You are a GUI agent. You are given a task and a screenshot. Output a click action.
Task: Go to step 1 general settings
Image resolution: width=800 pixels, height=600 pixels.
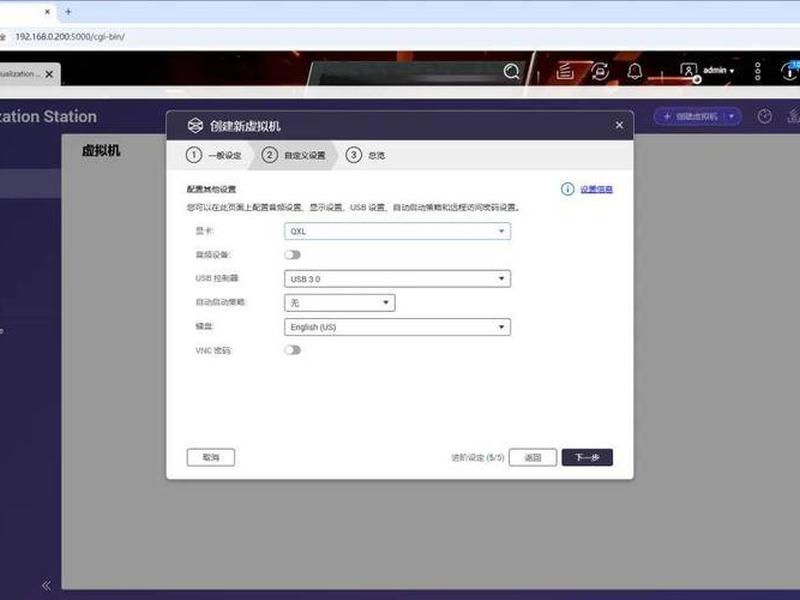coord(214,155)
